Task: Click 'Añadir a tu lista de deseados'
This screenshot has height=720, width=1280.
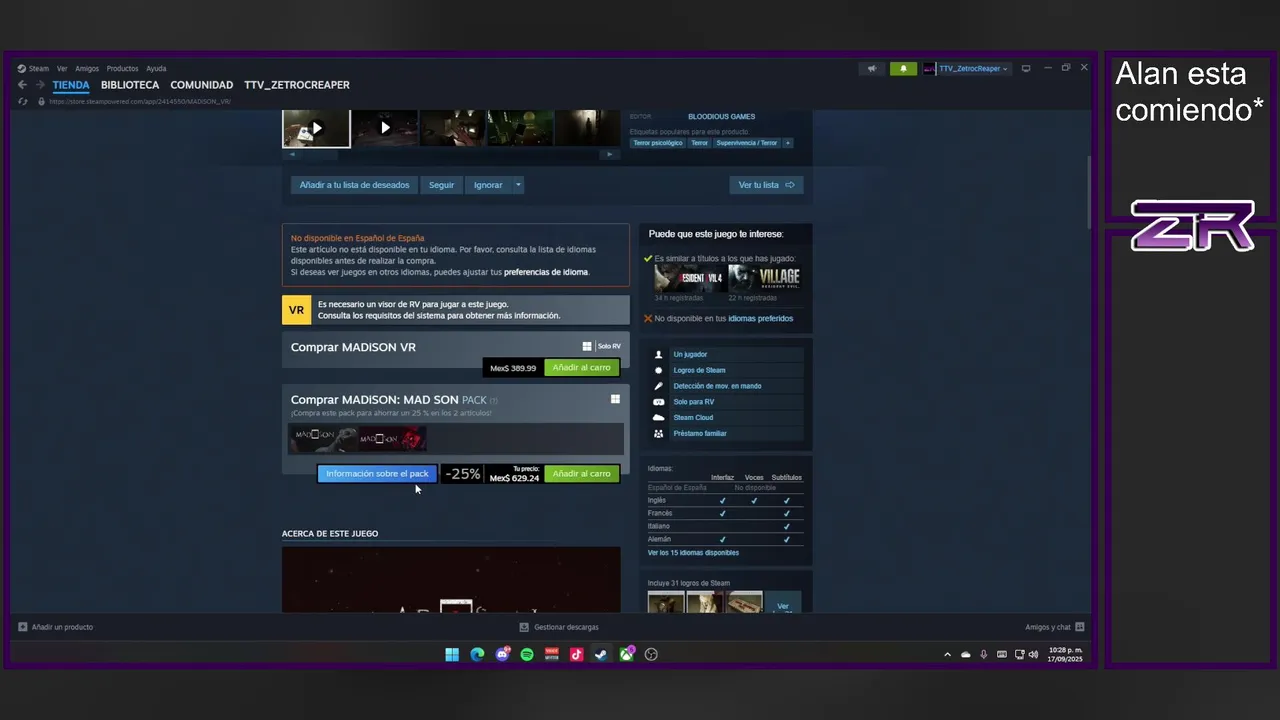Action: coord(354,185)
